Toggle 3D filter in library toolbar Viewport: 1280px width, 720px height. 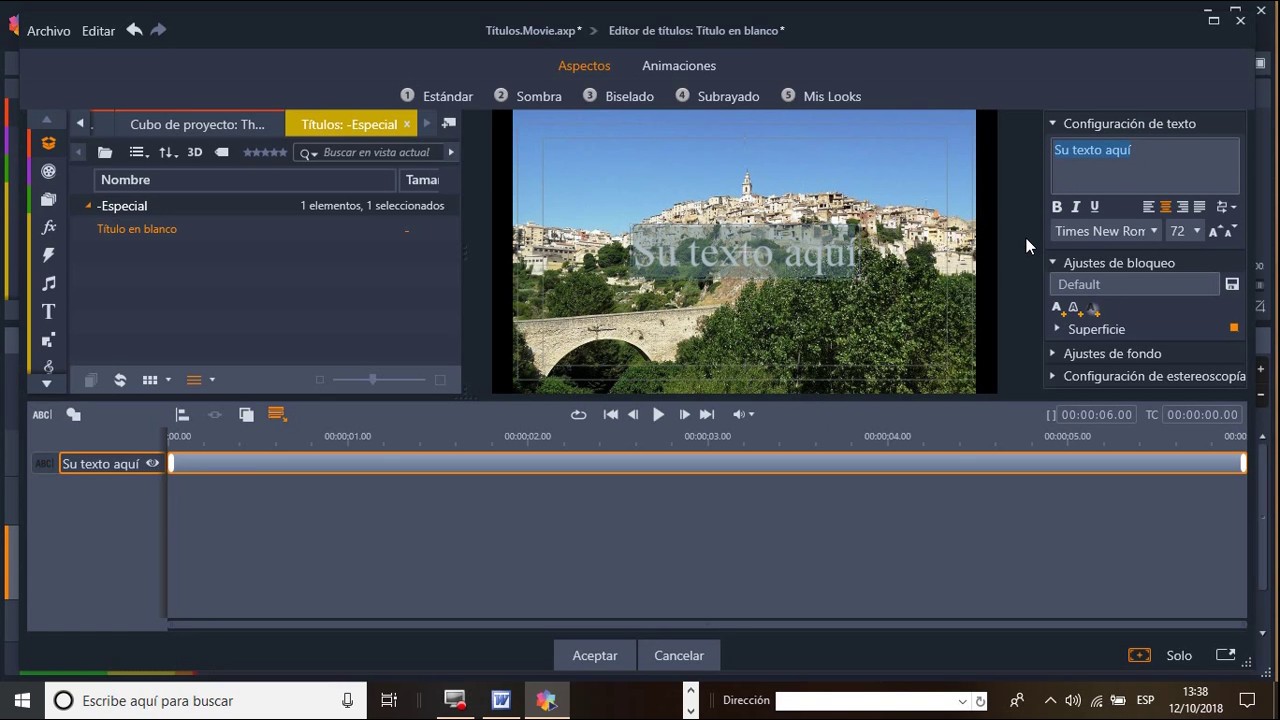195,152
